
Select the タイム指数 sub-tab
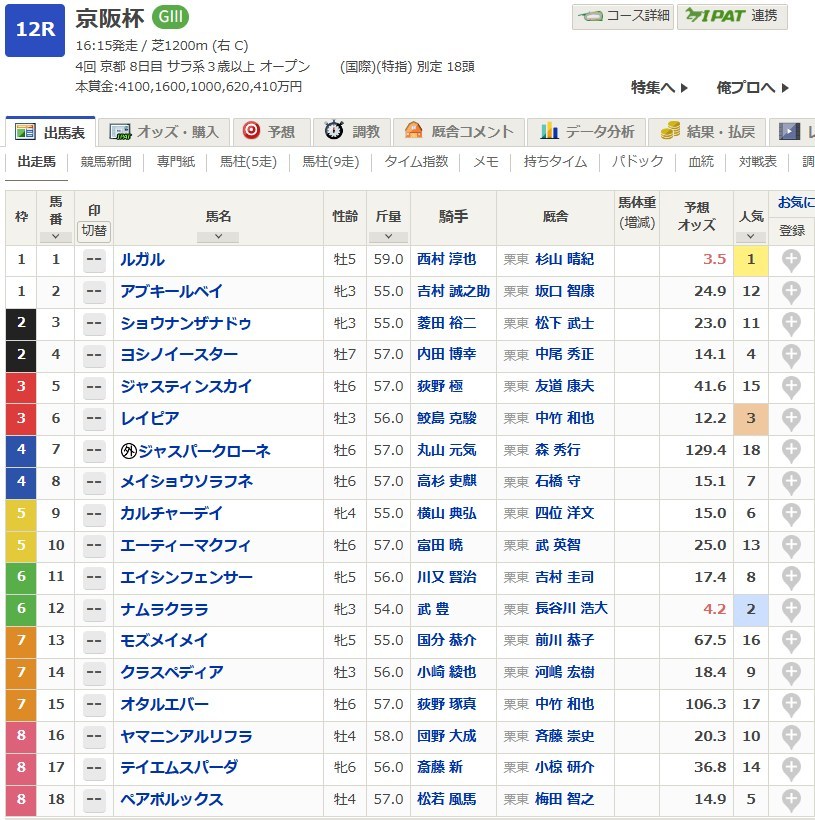pos(417,162)
